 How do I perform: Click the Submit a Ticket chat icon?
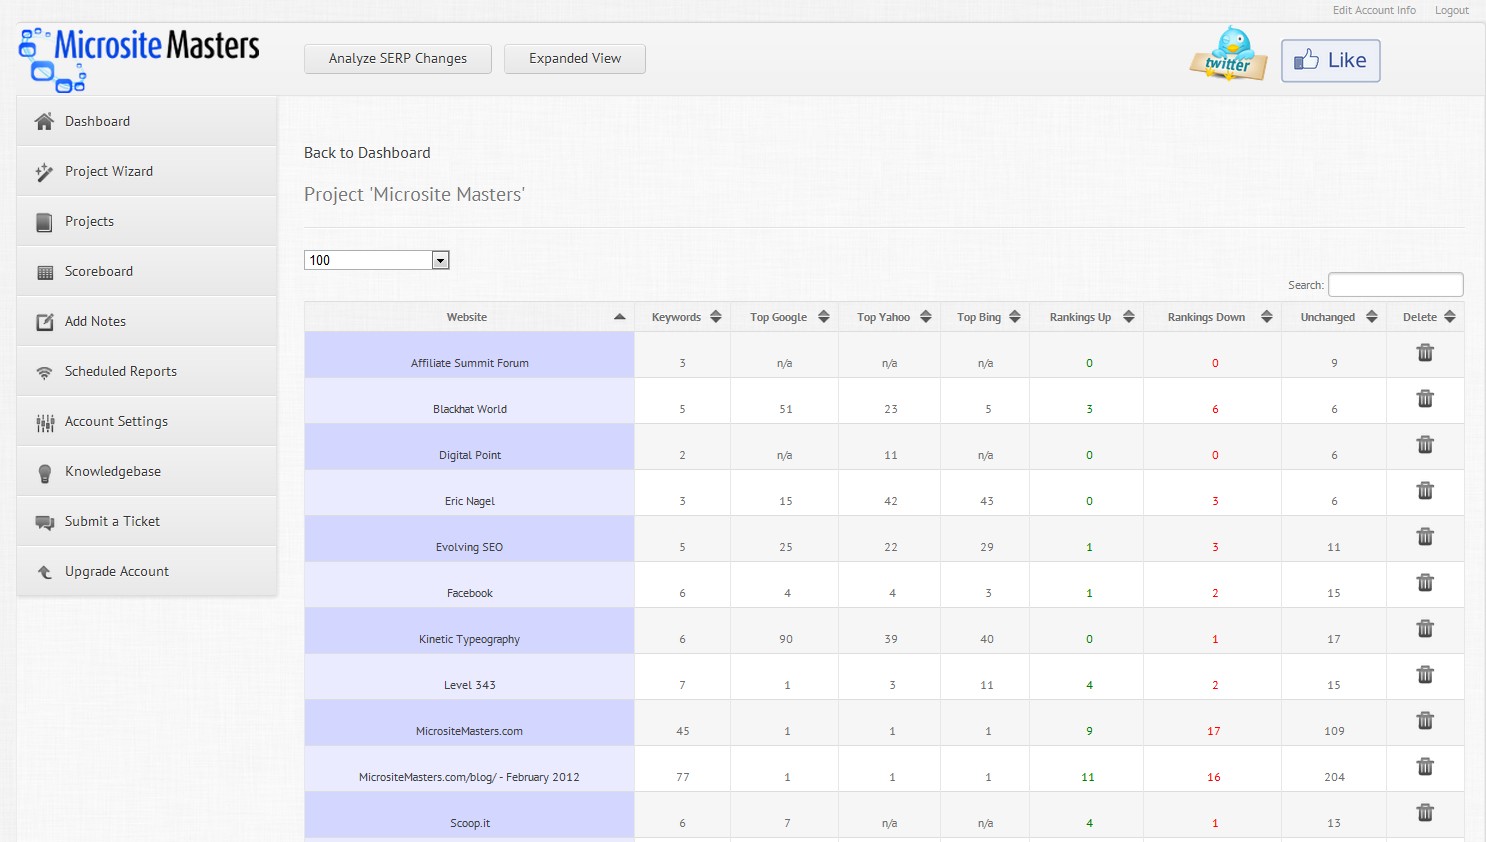pyautogui.click(x=44, y=522)
